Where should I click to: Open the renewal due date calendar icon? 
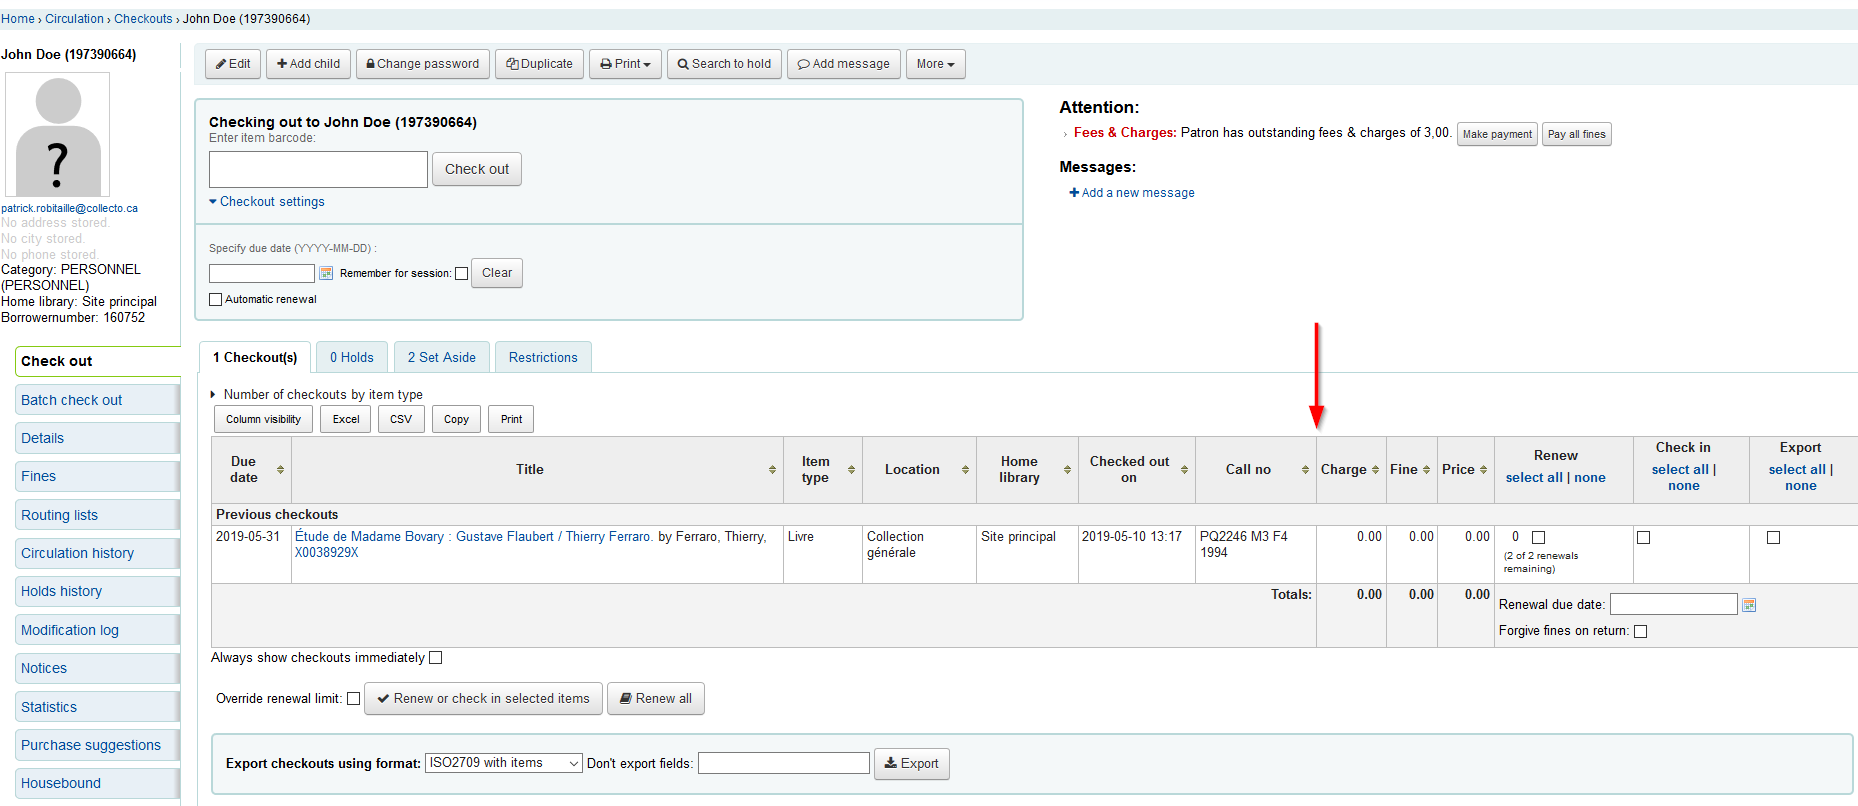pyautogui.click(x=1749, y=605)
